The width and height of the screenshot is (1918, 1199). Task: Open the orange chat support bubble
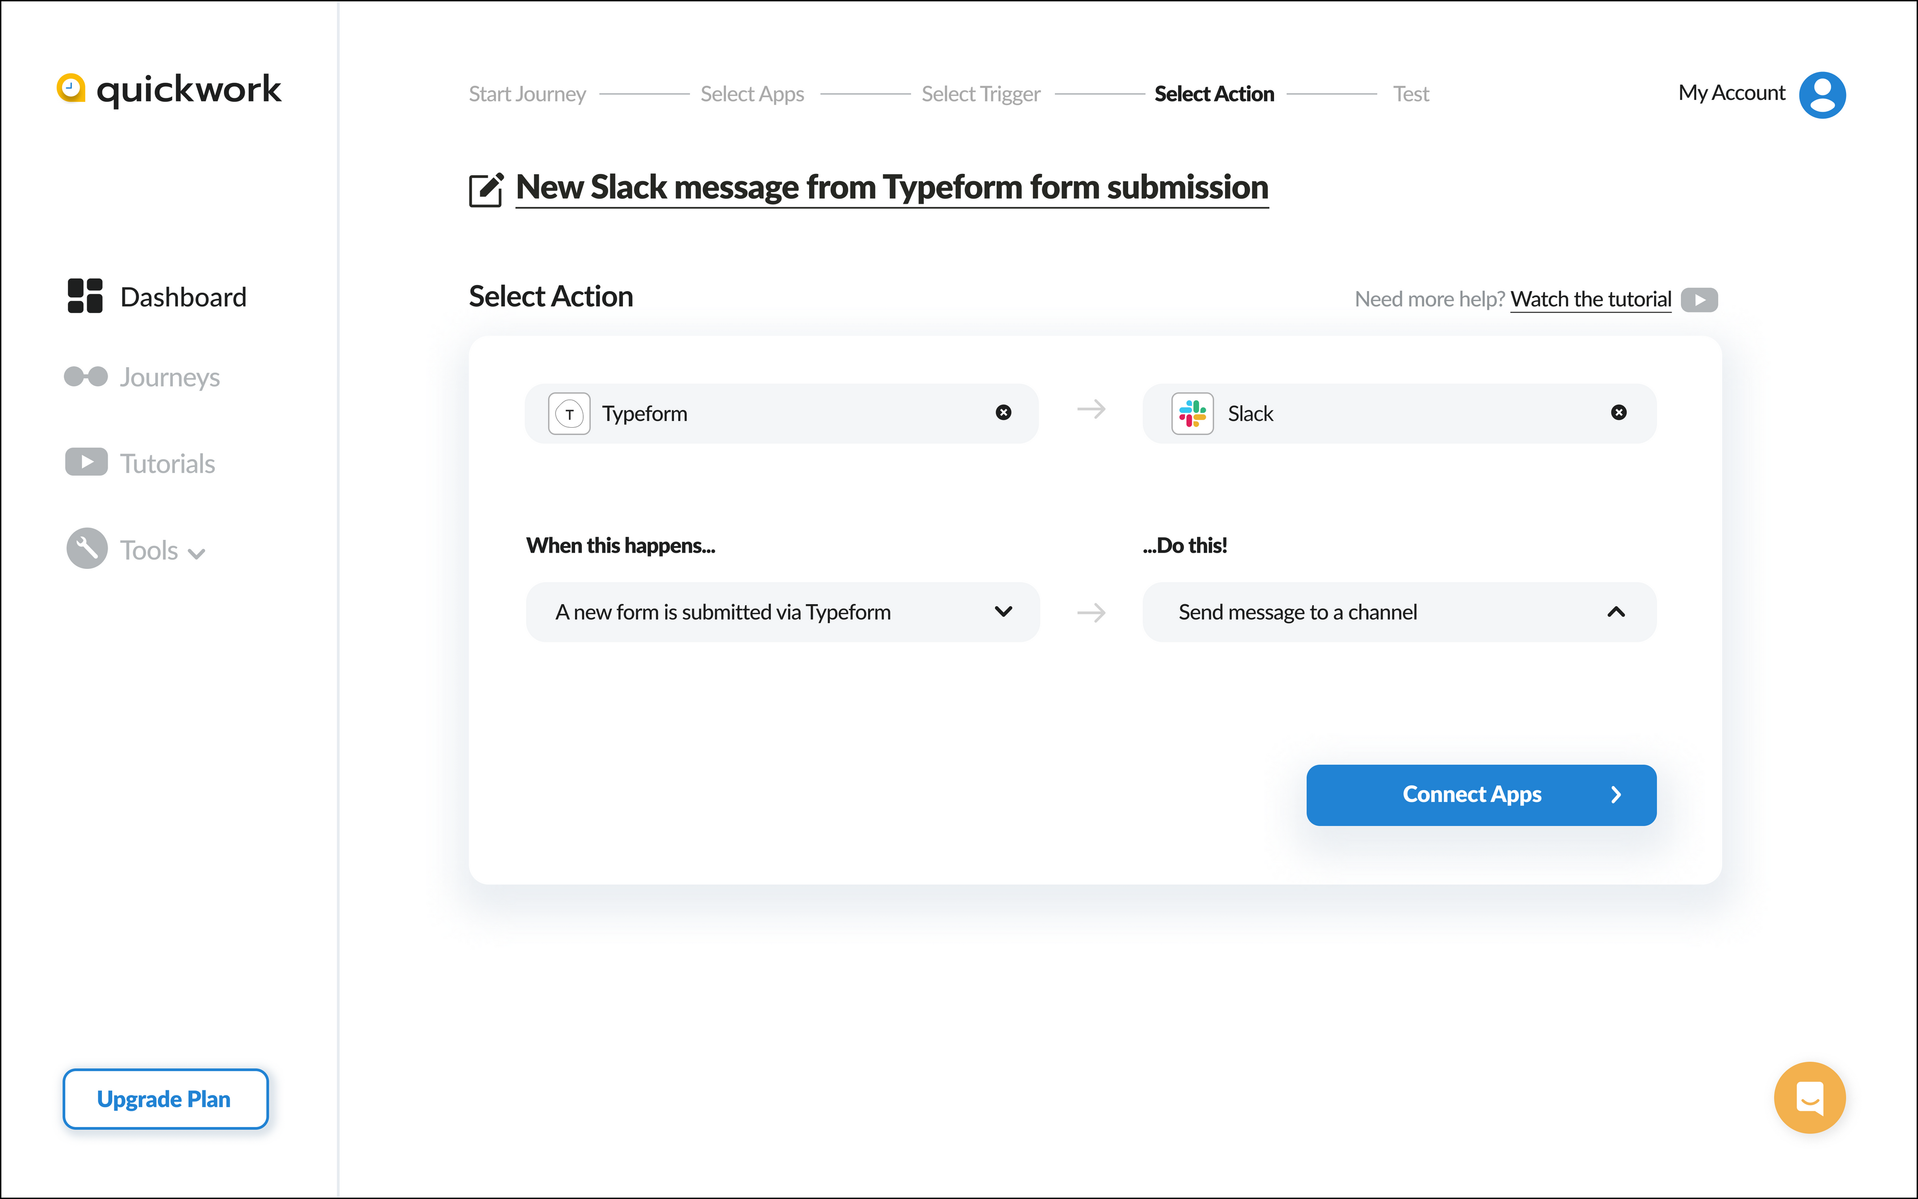point(1809,1097)
